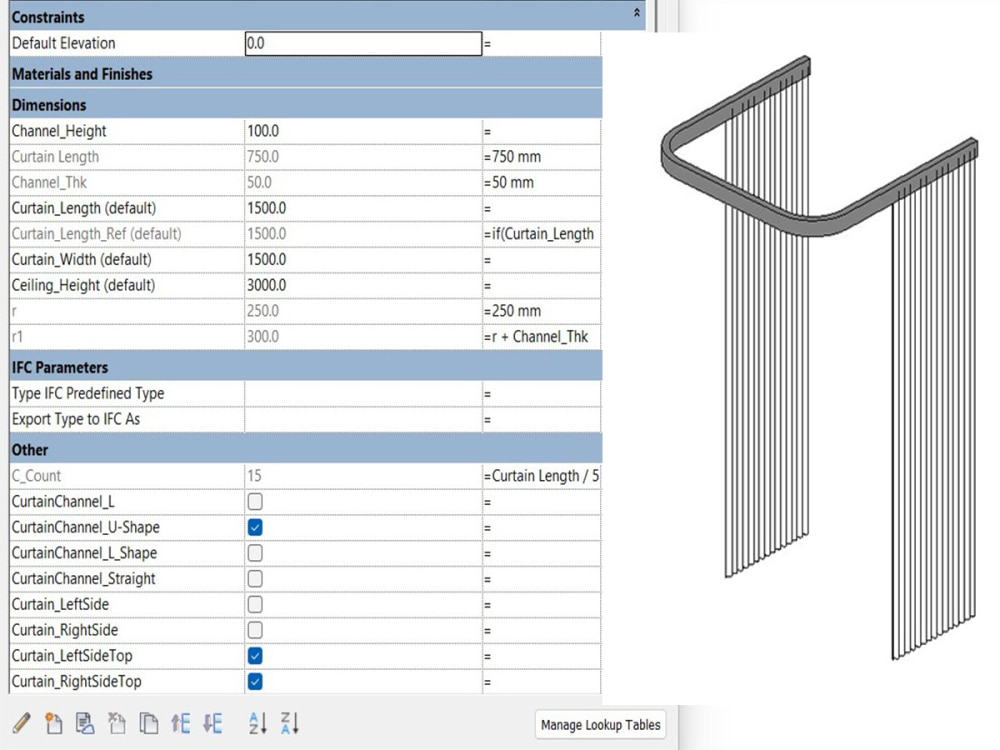Click the IFC Parameters group header
The width and height of the screenshot is (1000, 750).
tap(306, 367)
